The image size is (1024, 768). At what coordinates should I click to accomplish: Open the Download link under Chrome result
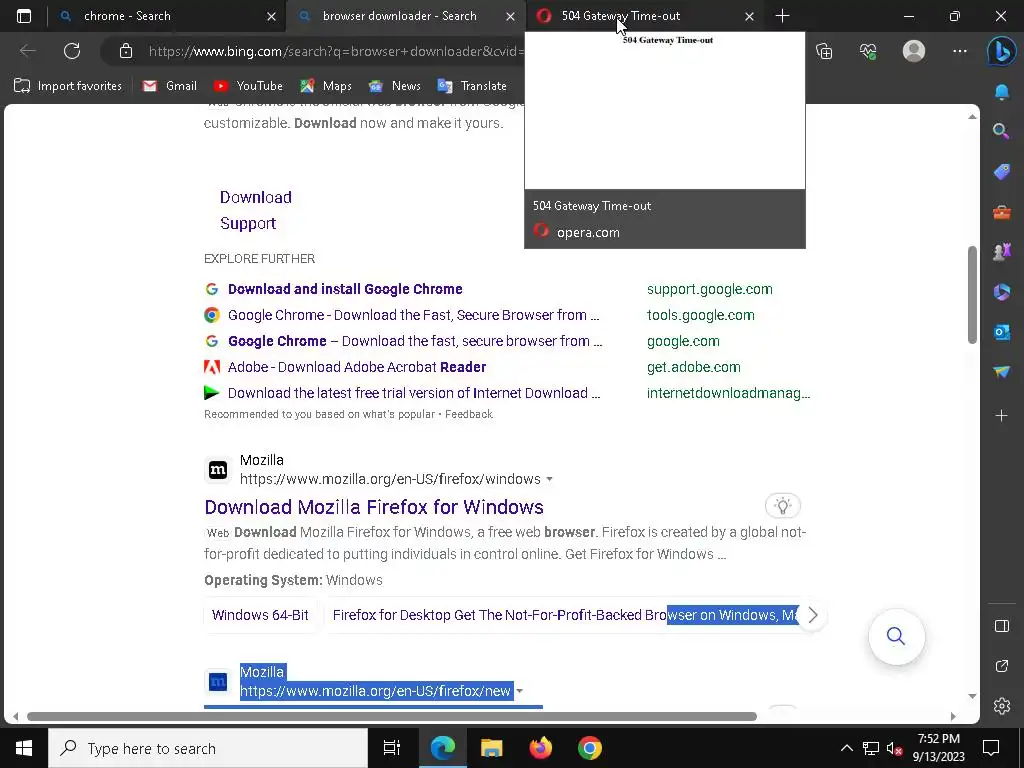(x=256, y=197)
